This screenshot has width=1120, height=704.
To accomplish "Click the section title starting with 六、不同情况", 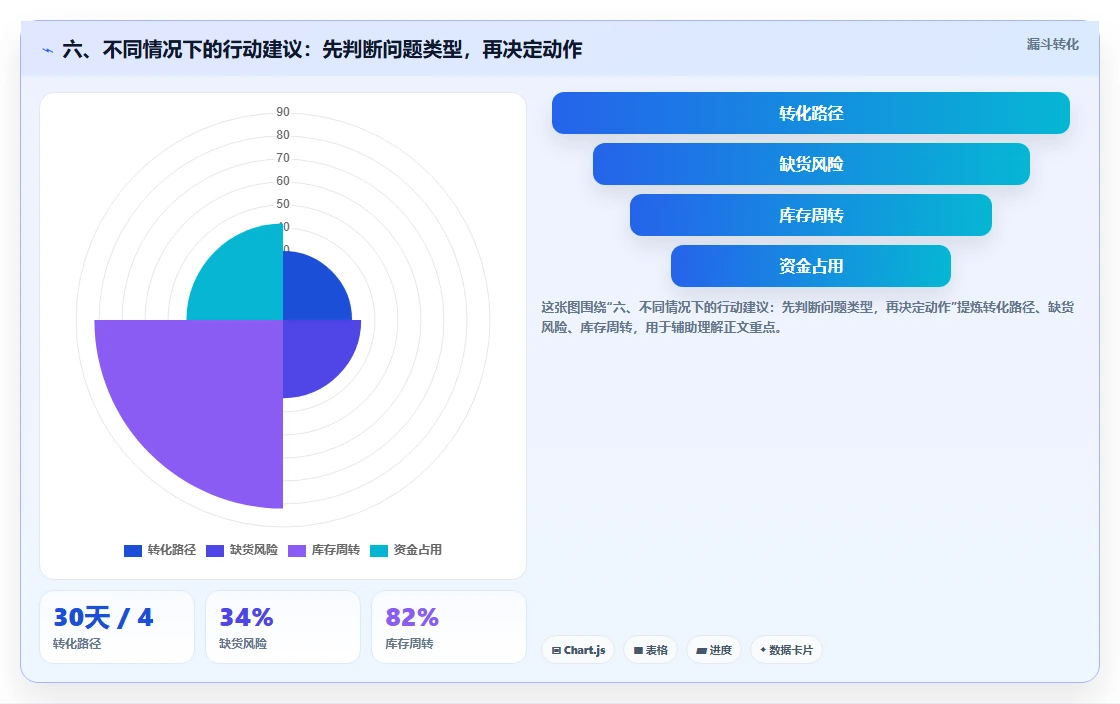I will 322,50.
